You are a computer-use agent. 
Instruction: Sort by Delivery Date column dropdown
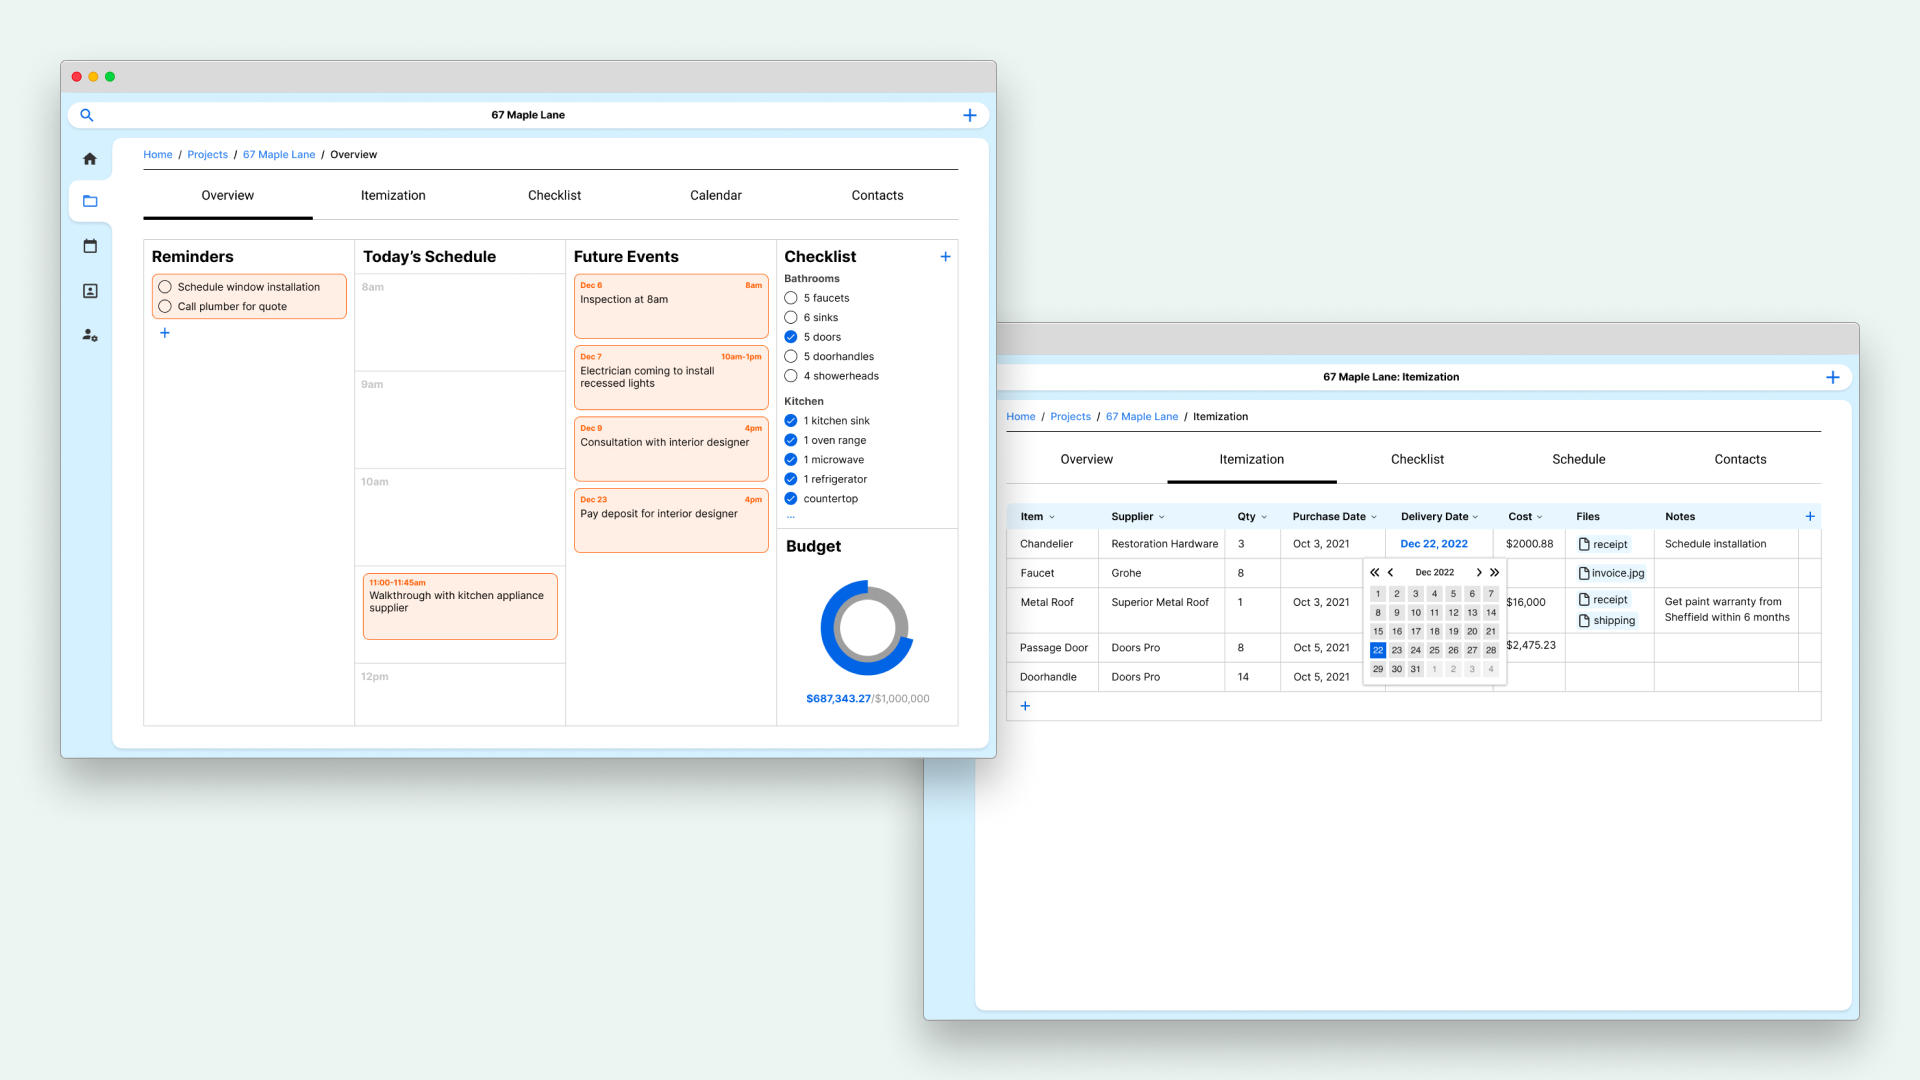pyautogui.click(x=1475, y=517)
